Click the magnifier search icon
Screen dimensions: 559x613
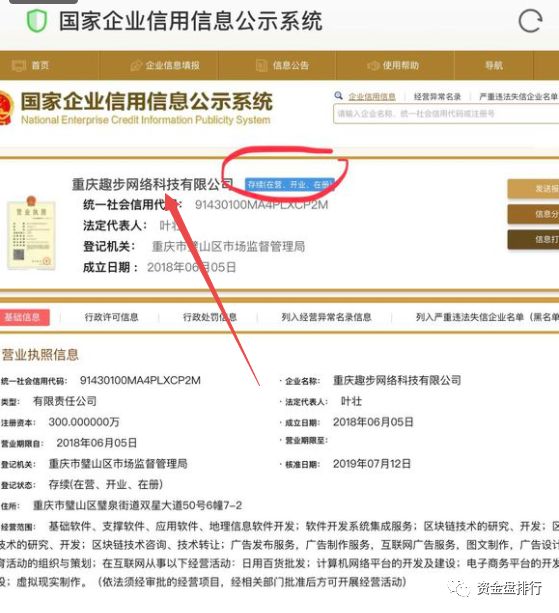339,95
